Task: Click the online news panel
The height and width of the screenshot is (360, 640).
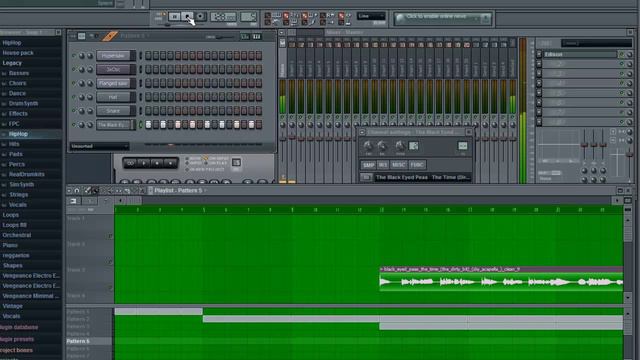Action: 443,18
